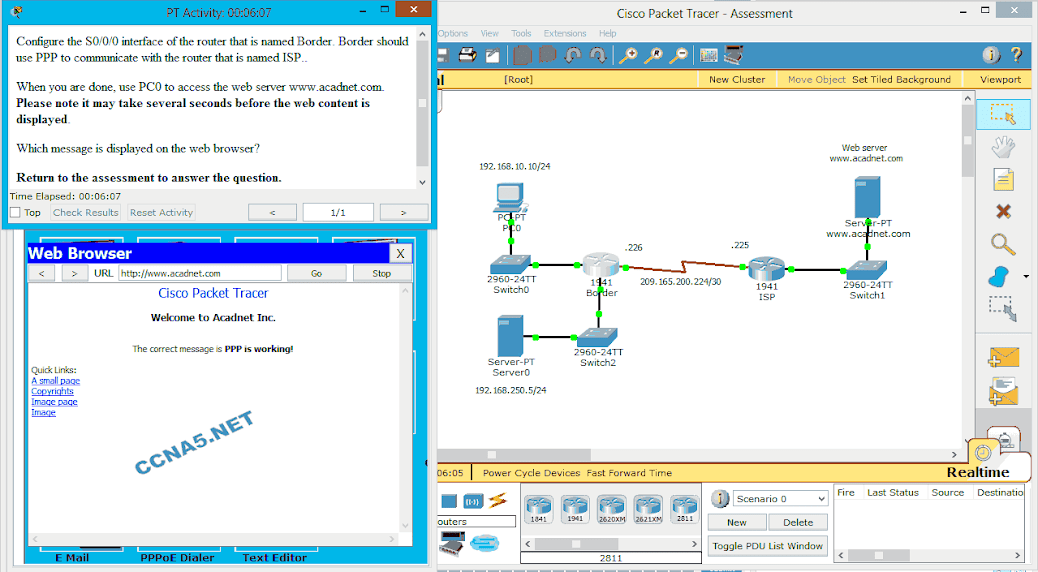Choose the Select tool in right toolbar

pyautogui.click(x=1003, y=115)
